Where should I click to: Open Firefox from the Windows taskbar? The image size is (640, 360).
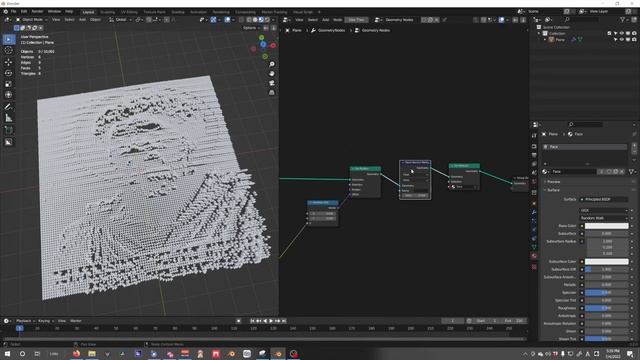pyautogui.click(x=76, y=353)
